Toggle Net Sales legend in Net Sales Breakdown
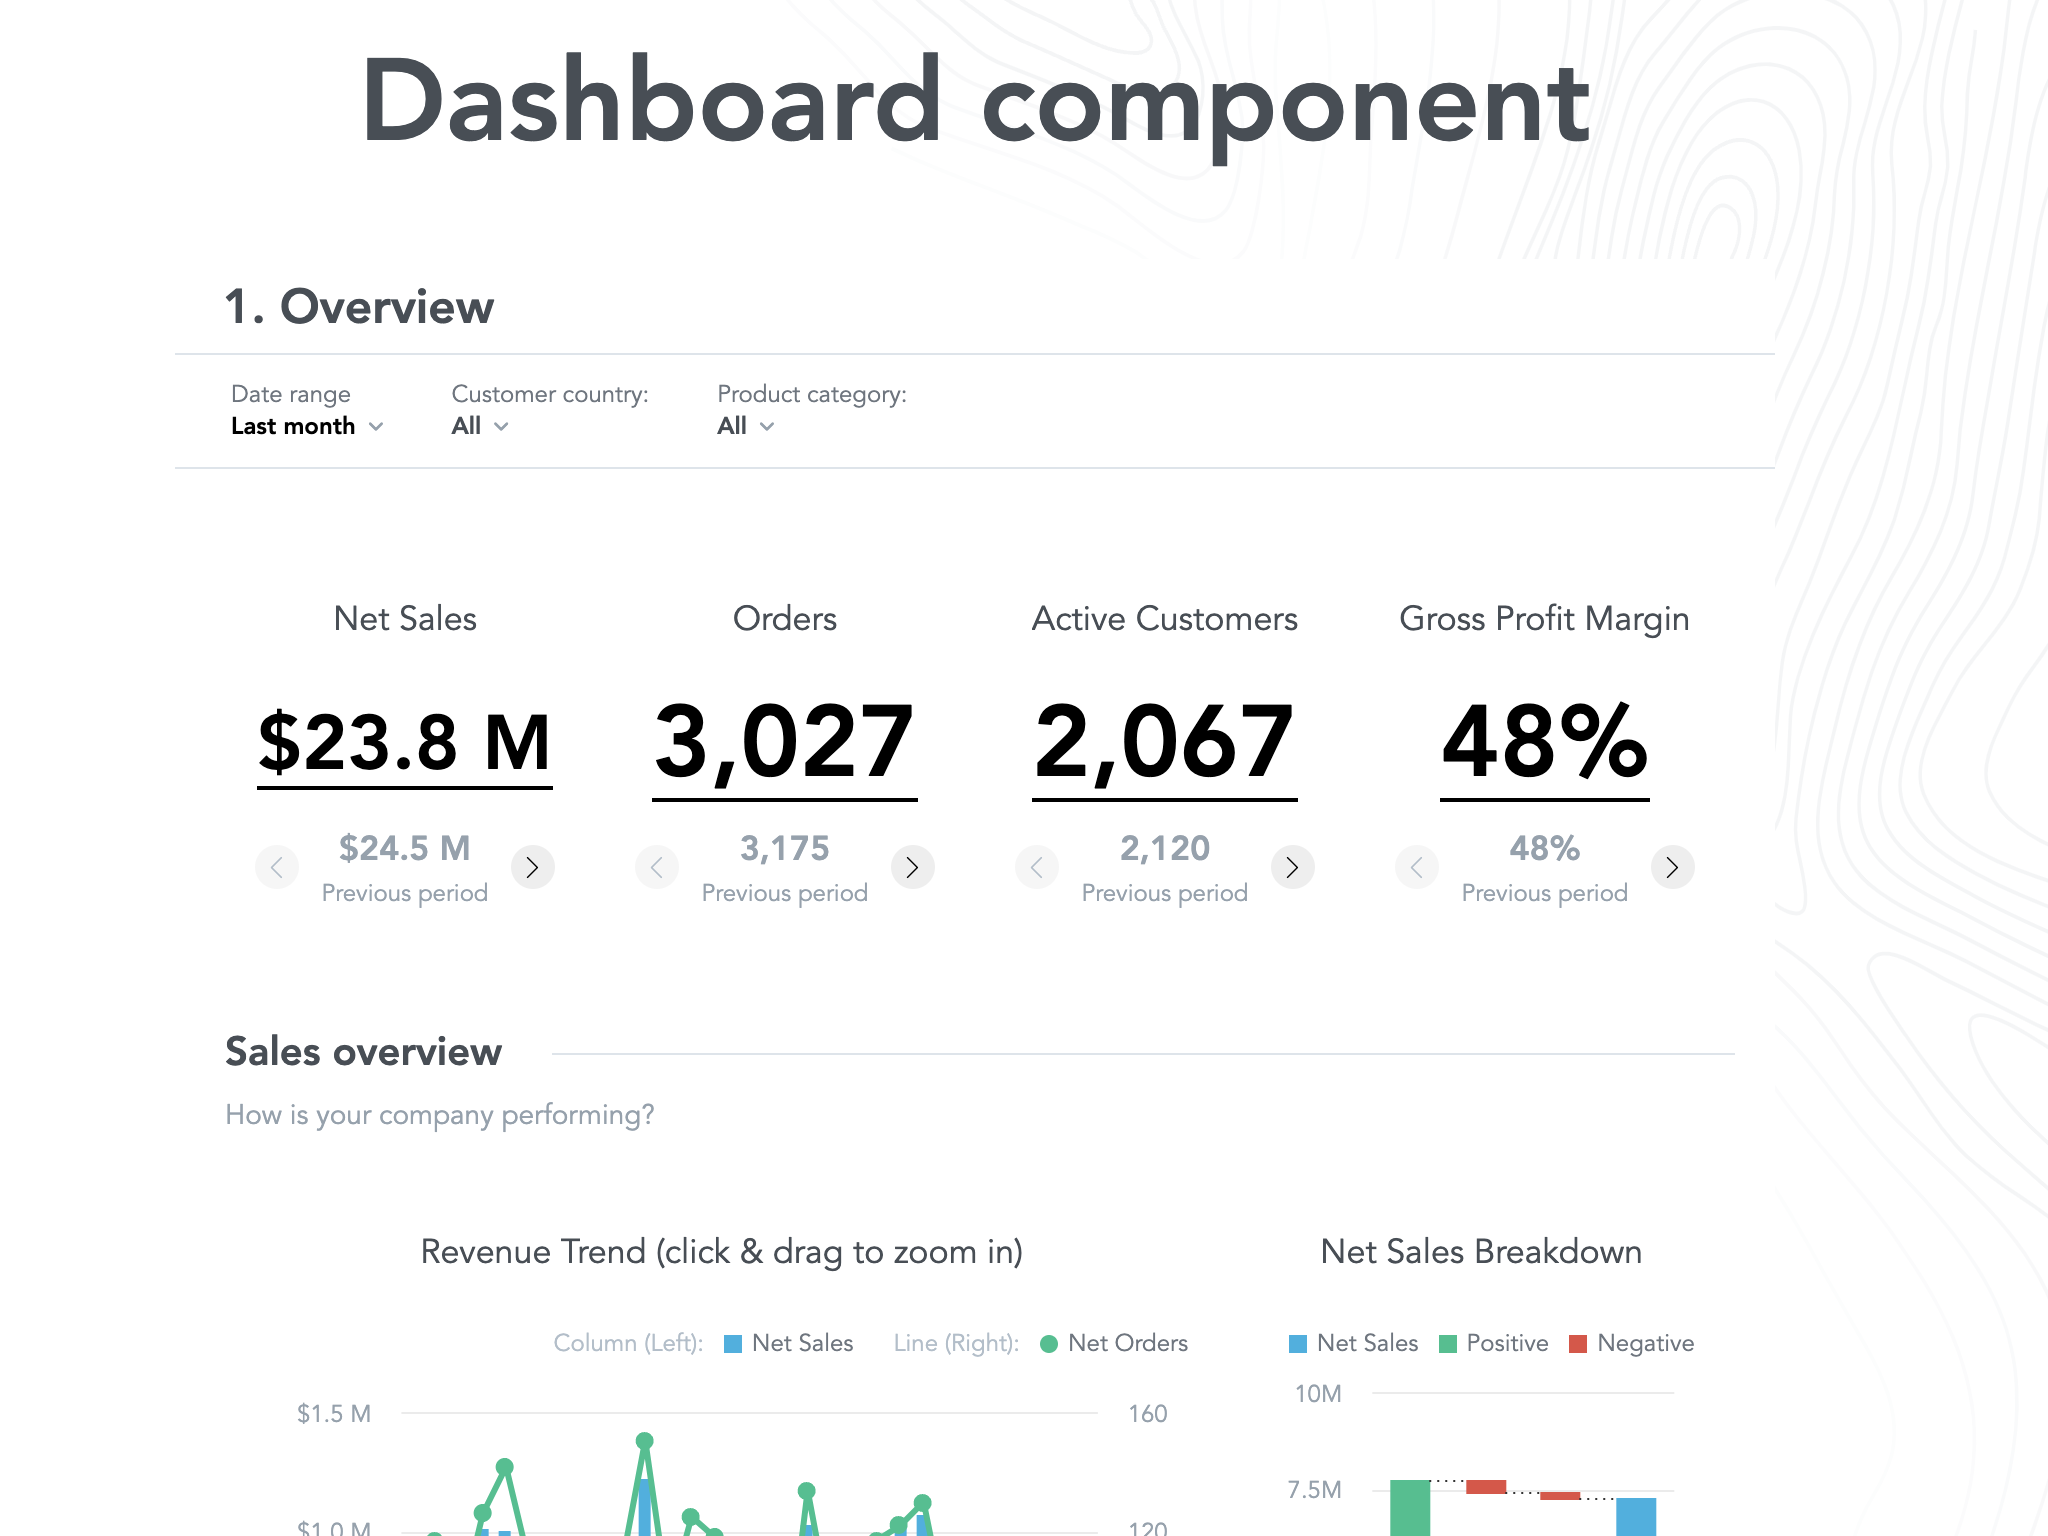 point(1354,1343)
